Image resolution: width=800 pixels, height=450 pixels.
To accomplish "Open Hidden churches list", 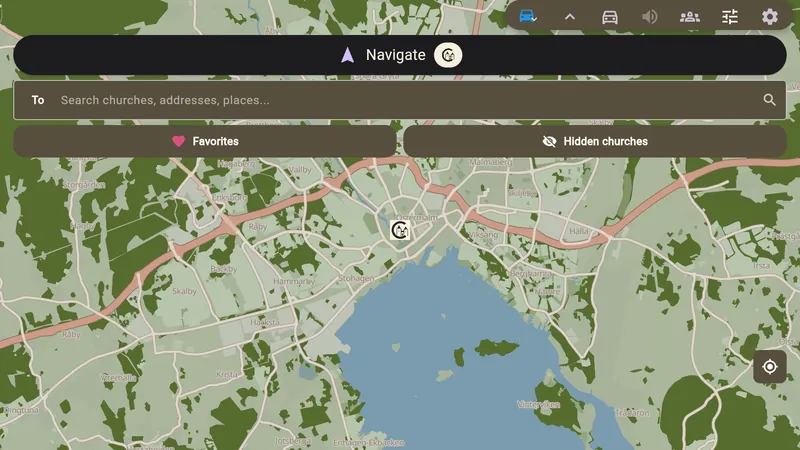I will click(595, 141).
